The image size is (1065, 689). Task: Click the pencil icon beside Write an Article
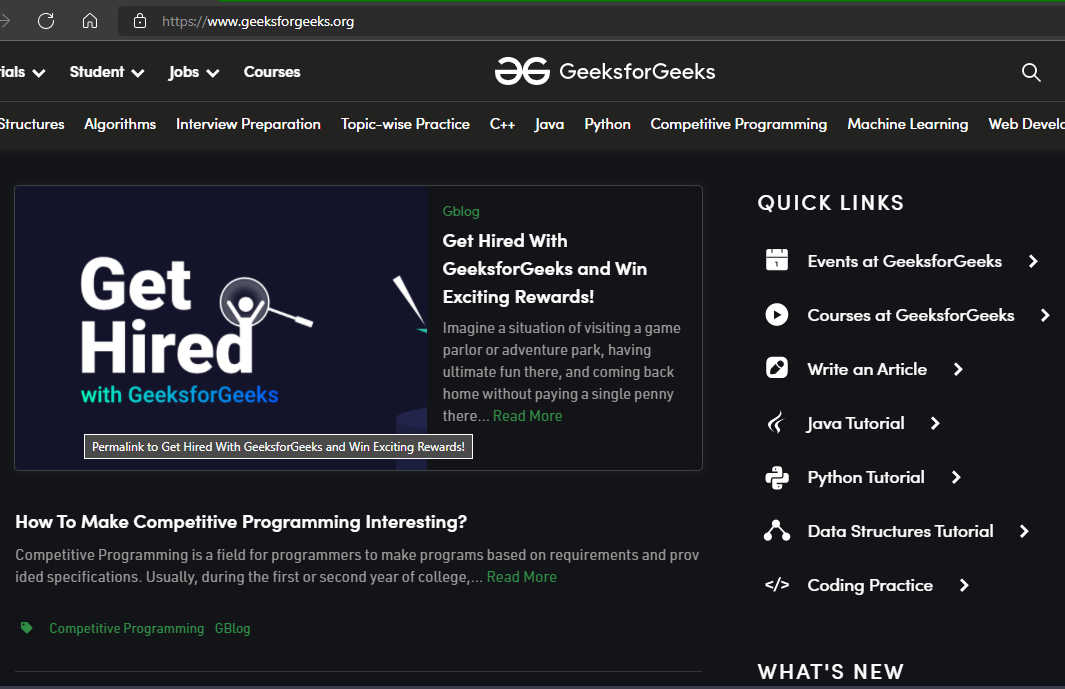[777, 368]
